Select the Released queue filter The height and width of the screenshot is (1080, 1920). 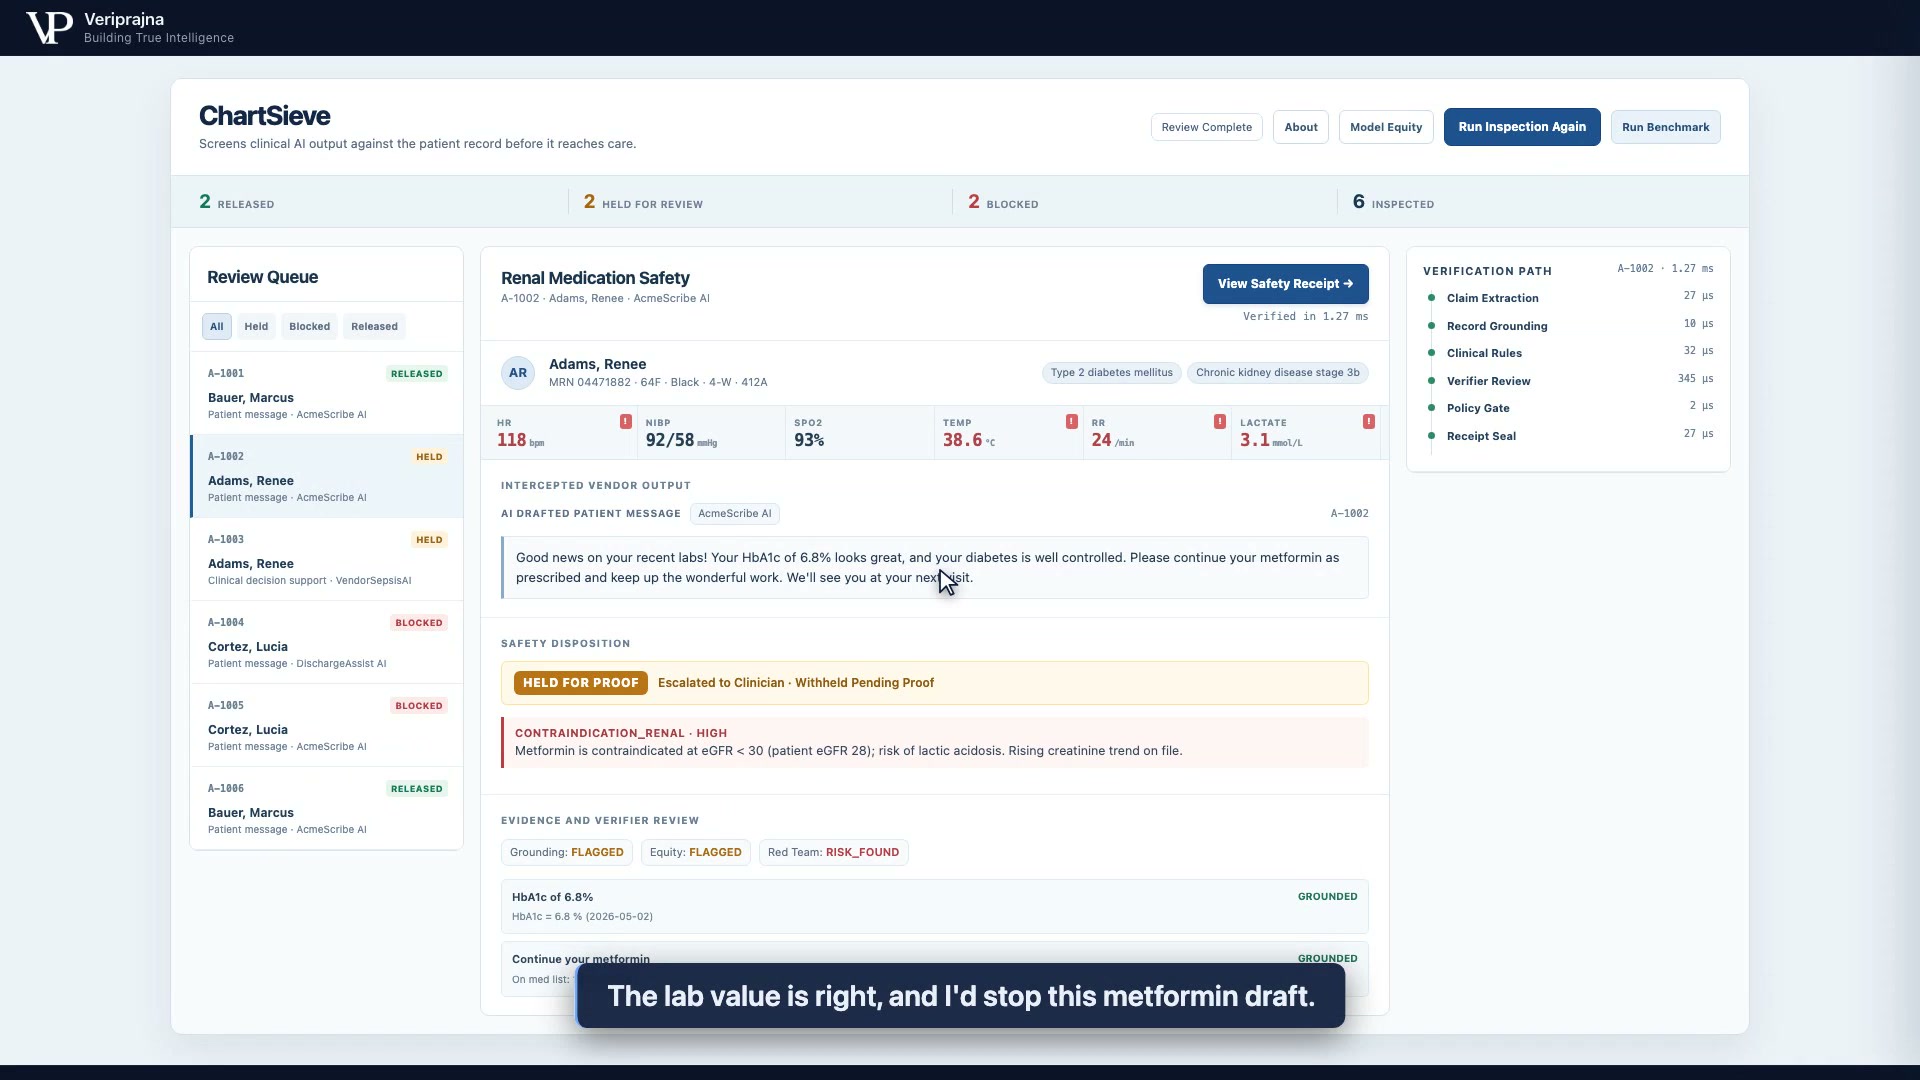[374, 327]
